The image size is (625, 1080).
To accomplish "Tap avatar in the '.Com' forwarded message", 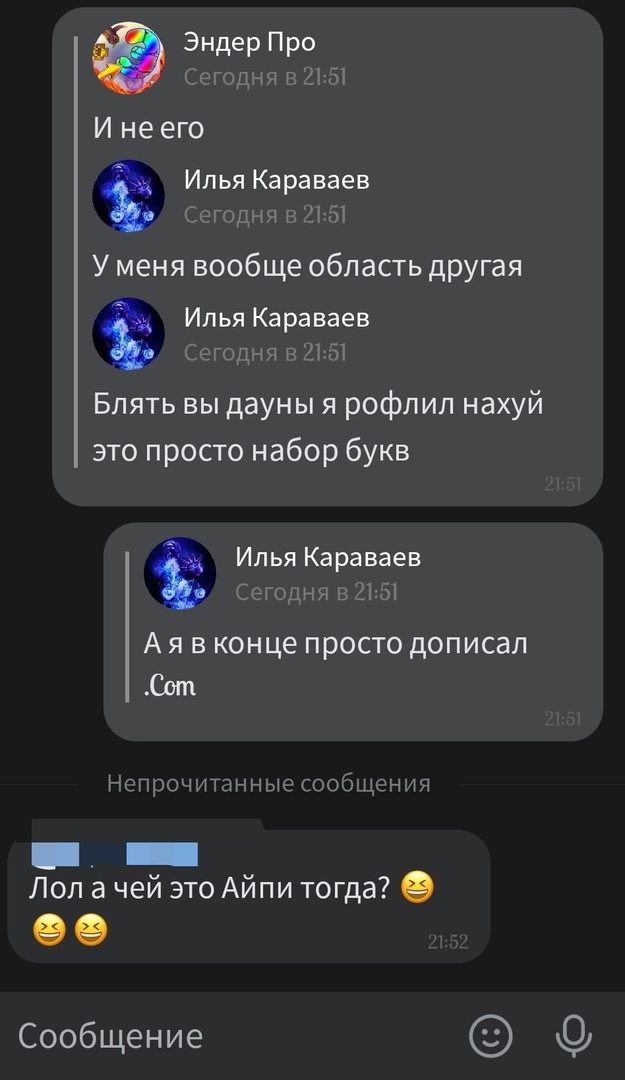I will [180, 572].
